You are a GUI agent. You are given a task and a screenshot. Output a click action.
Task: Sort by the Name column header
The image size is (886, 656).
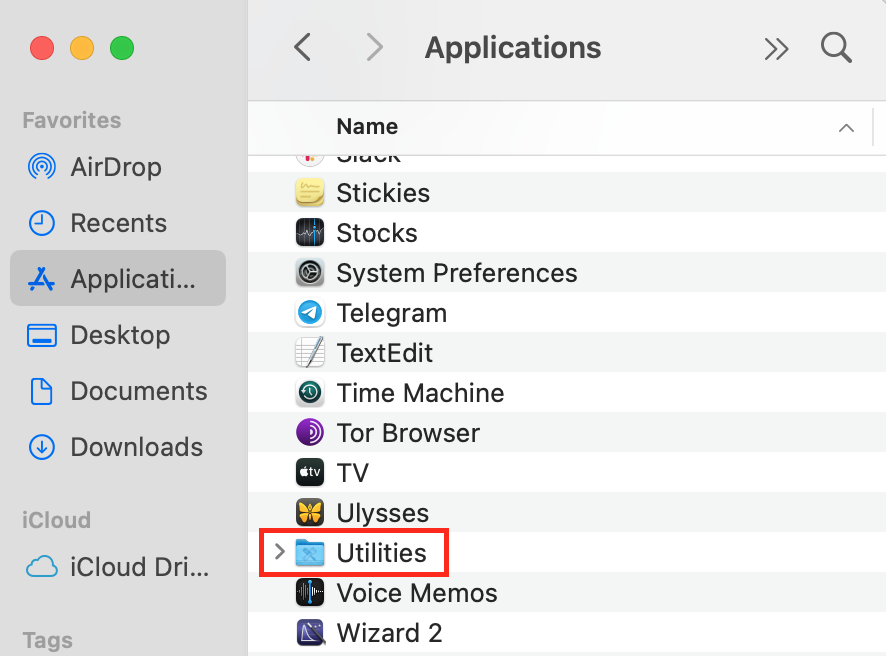(367, 127)
